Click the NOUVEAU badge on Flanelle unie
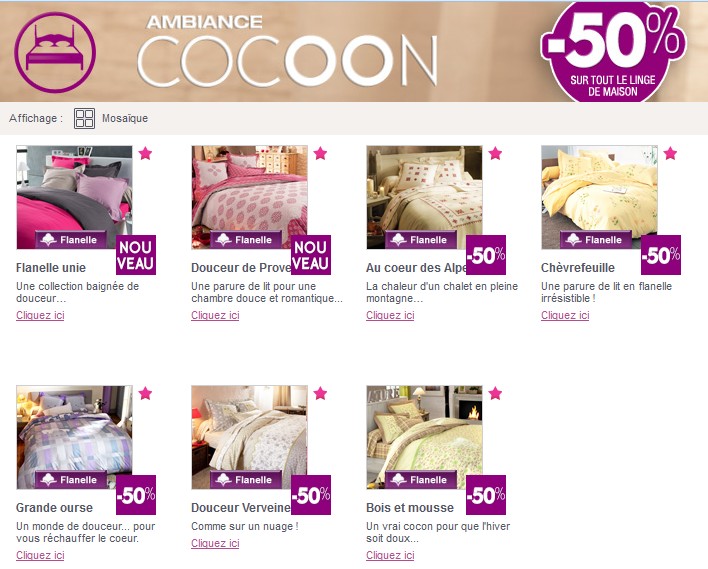The width and height of the screenshot is (708, 569). click(x=136, y=255)
